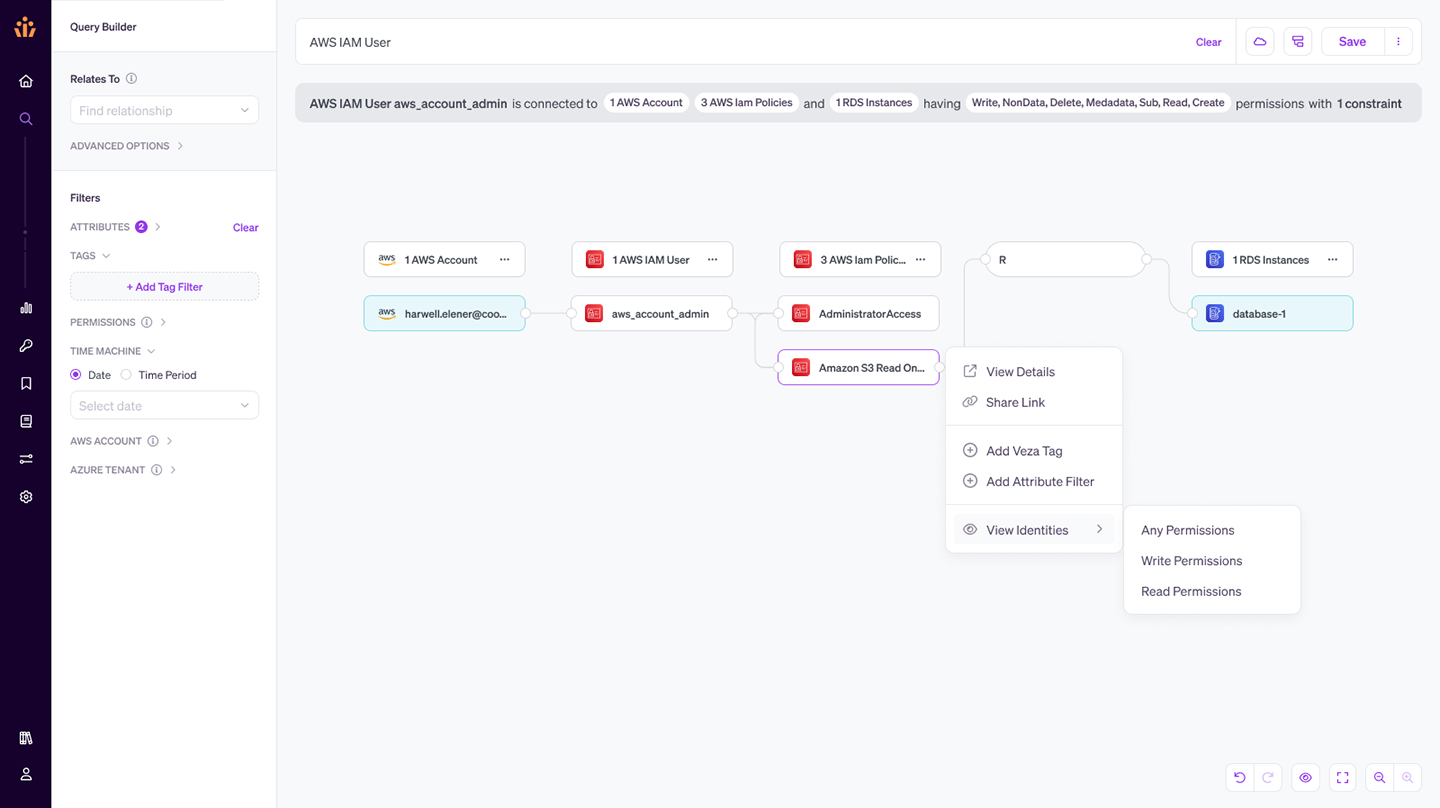
Task: Click the AWS Account filter info icon
Action: coord(153,441)
